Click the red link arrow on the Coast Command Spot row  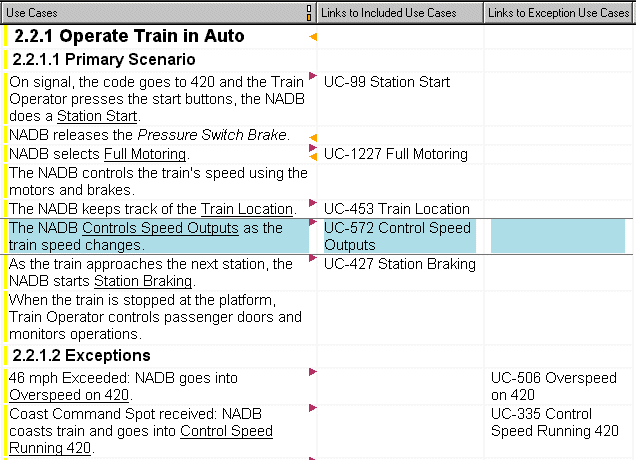312,408
